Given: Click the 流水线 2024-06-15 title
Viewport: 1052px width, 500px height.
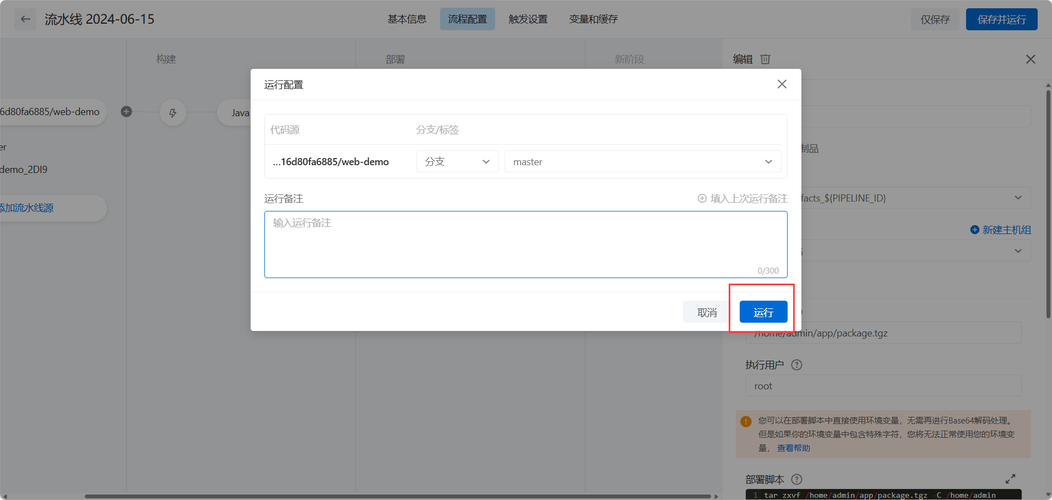Looking at the screenshot, I should coord(99,19).
